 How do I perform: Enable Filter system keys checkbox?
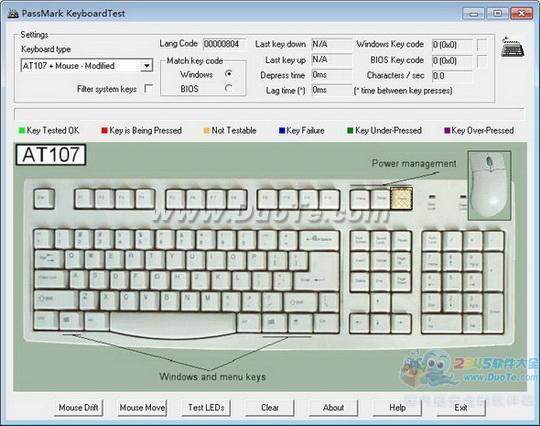pyautogui.click(x=149, y=89)
